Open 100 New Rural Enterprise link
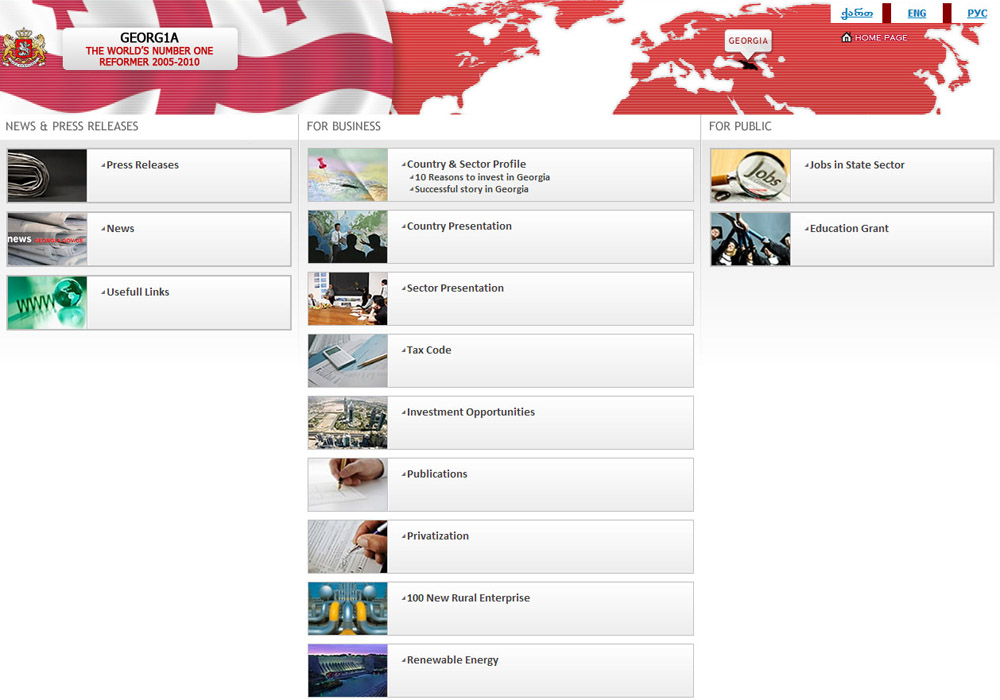 tap(468, 598)
